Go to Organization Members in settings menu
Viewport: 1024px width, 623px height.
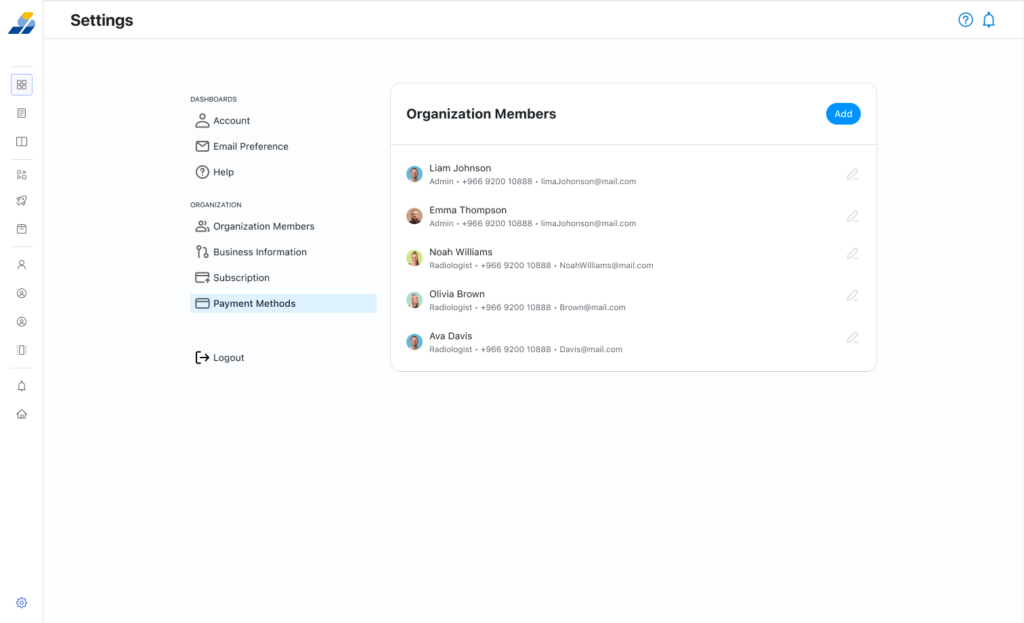click(x=263, y=227)
